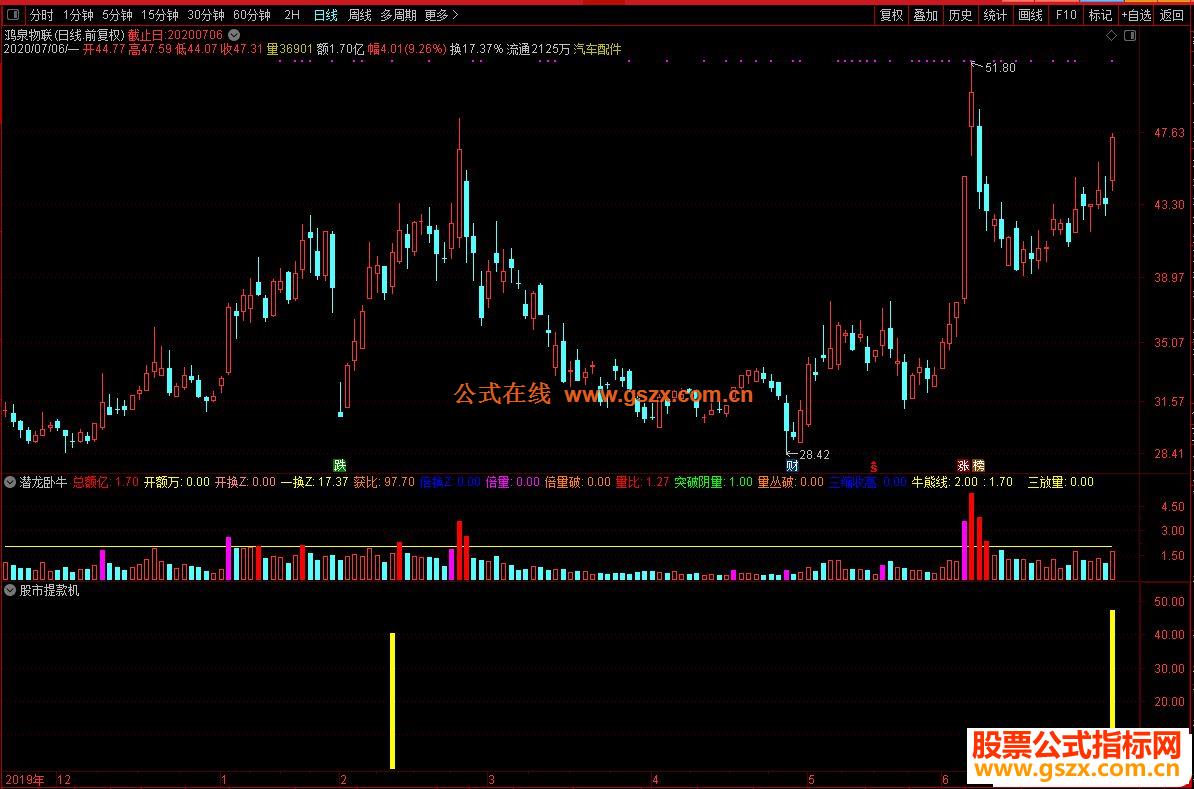Click 一换Z: 17.37 indicator value
1194x789 pixels.
(x=314, y=482)
